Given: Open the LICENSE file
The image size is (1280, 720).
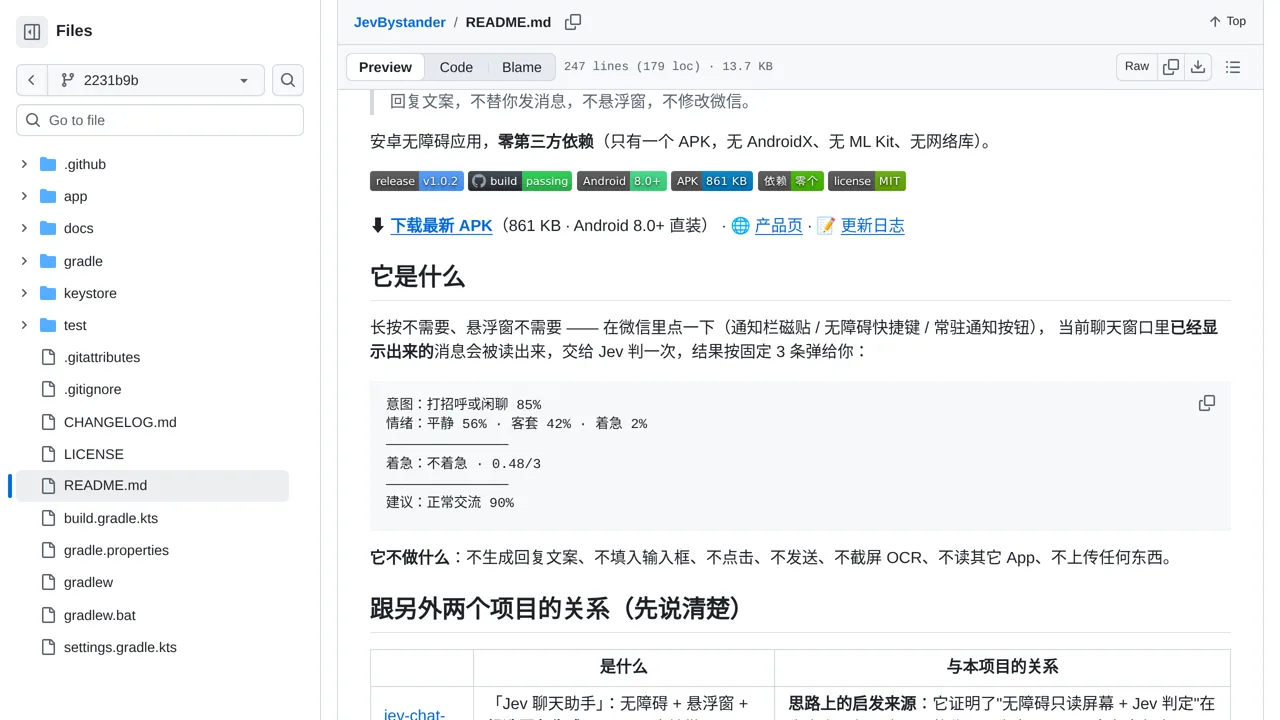Looking at the screenshot, I should coord(94,454).
